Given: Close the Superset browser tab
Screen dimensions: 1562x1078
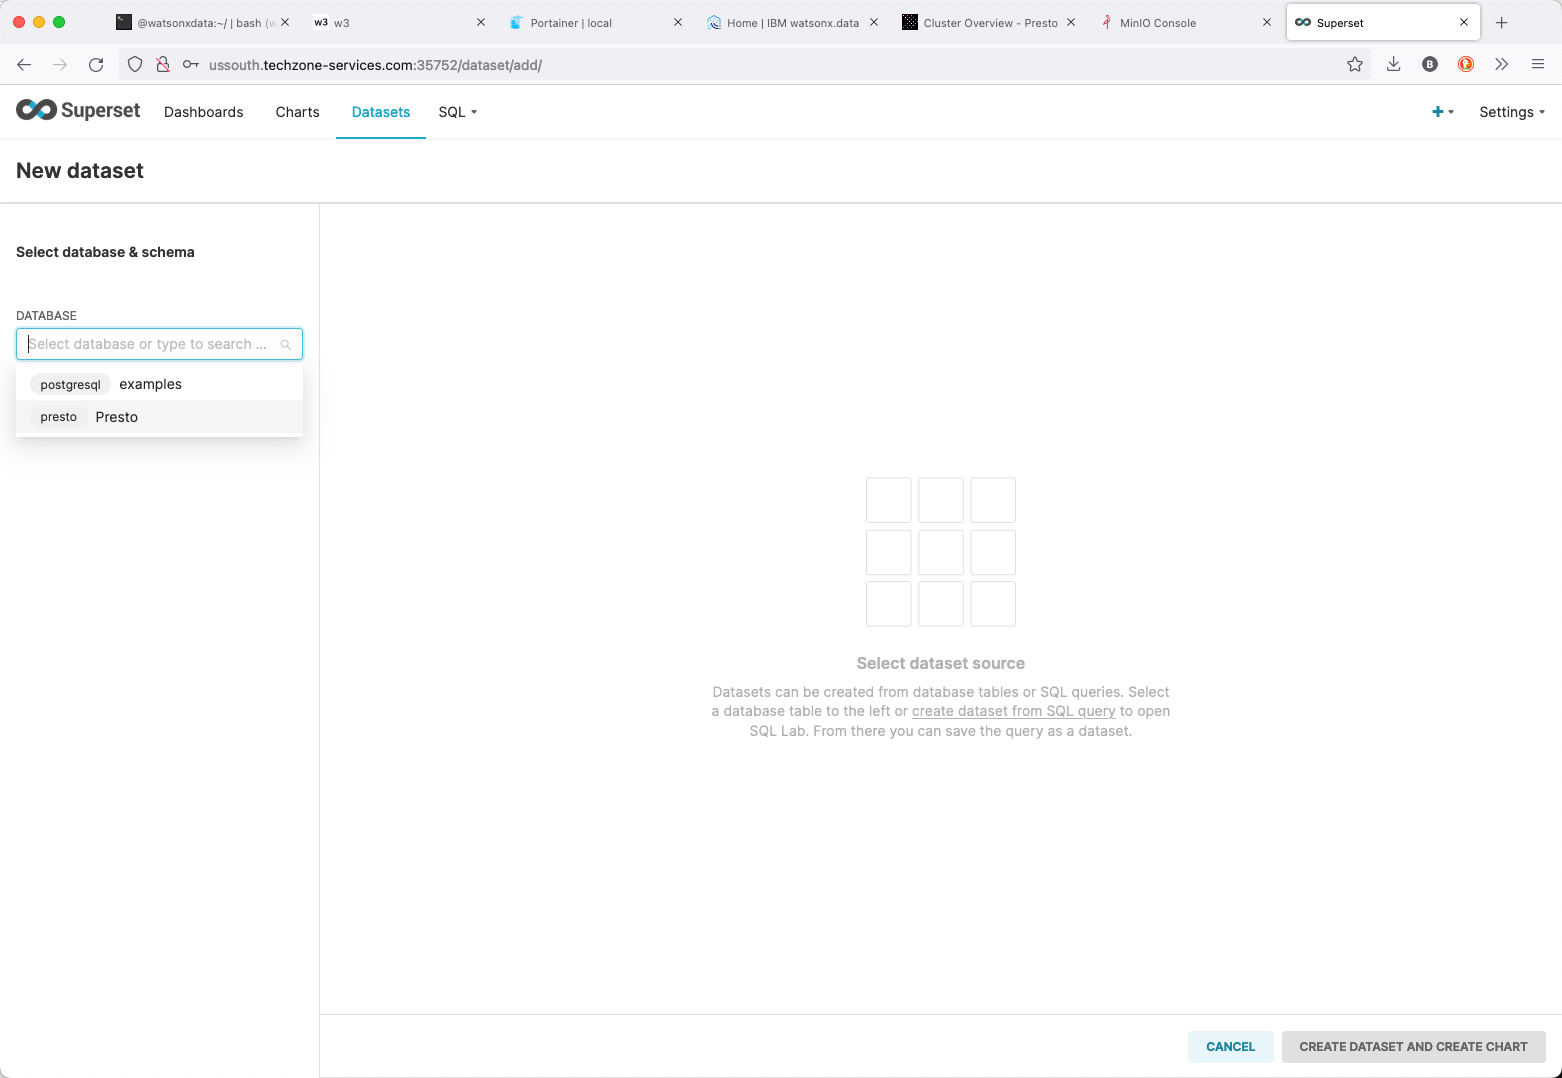Looking at the screenshot, I should point(1464,22).
